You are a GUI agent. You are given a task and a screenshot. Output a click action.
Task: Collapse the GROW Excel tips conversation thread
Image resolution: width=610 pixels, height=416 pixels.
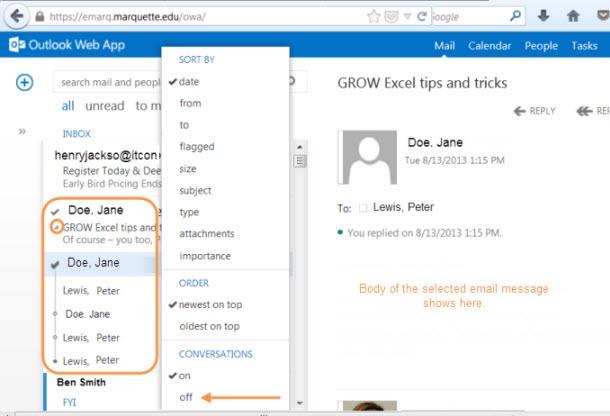56,228
